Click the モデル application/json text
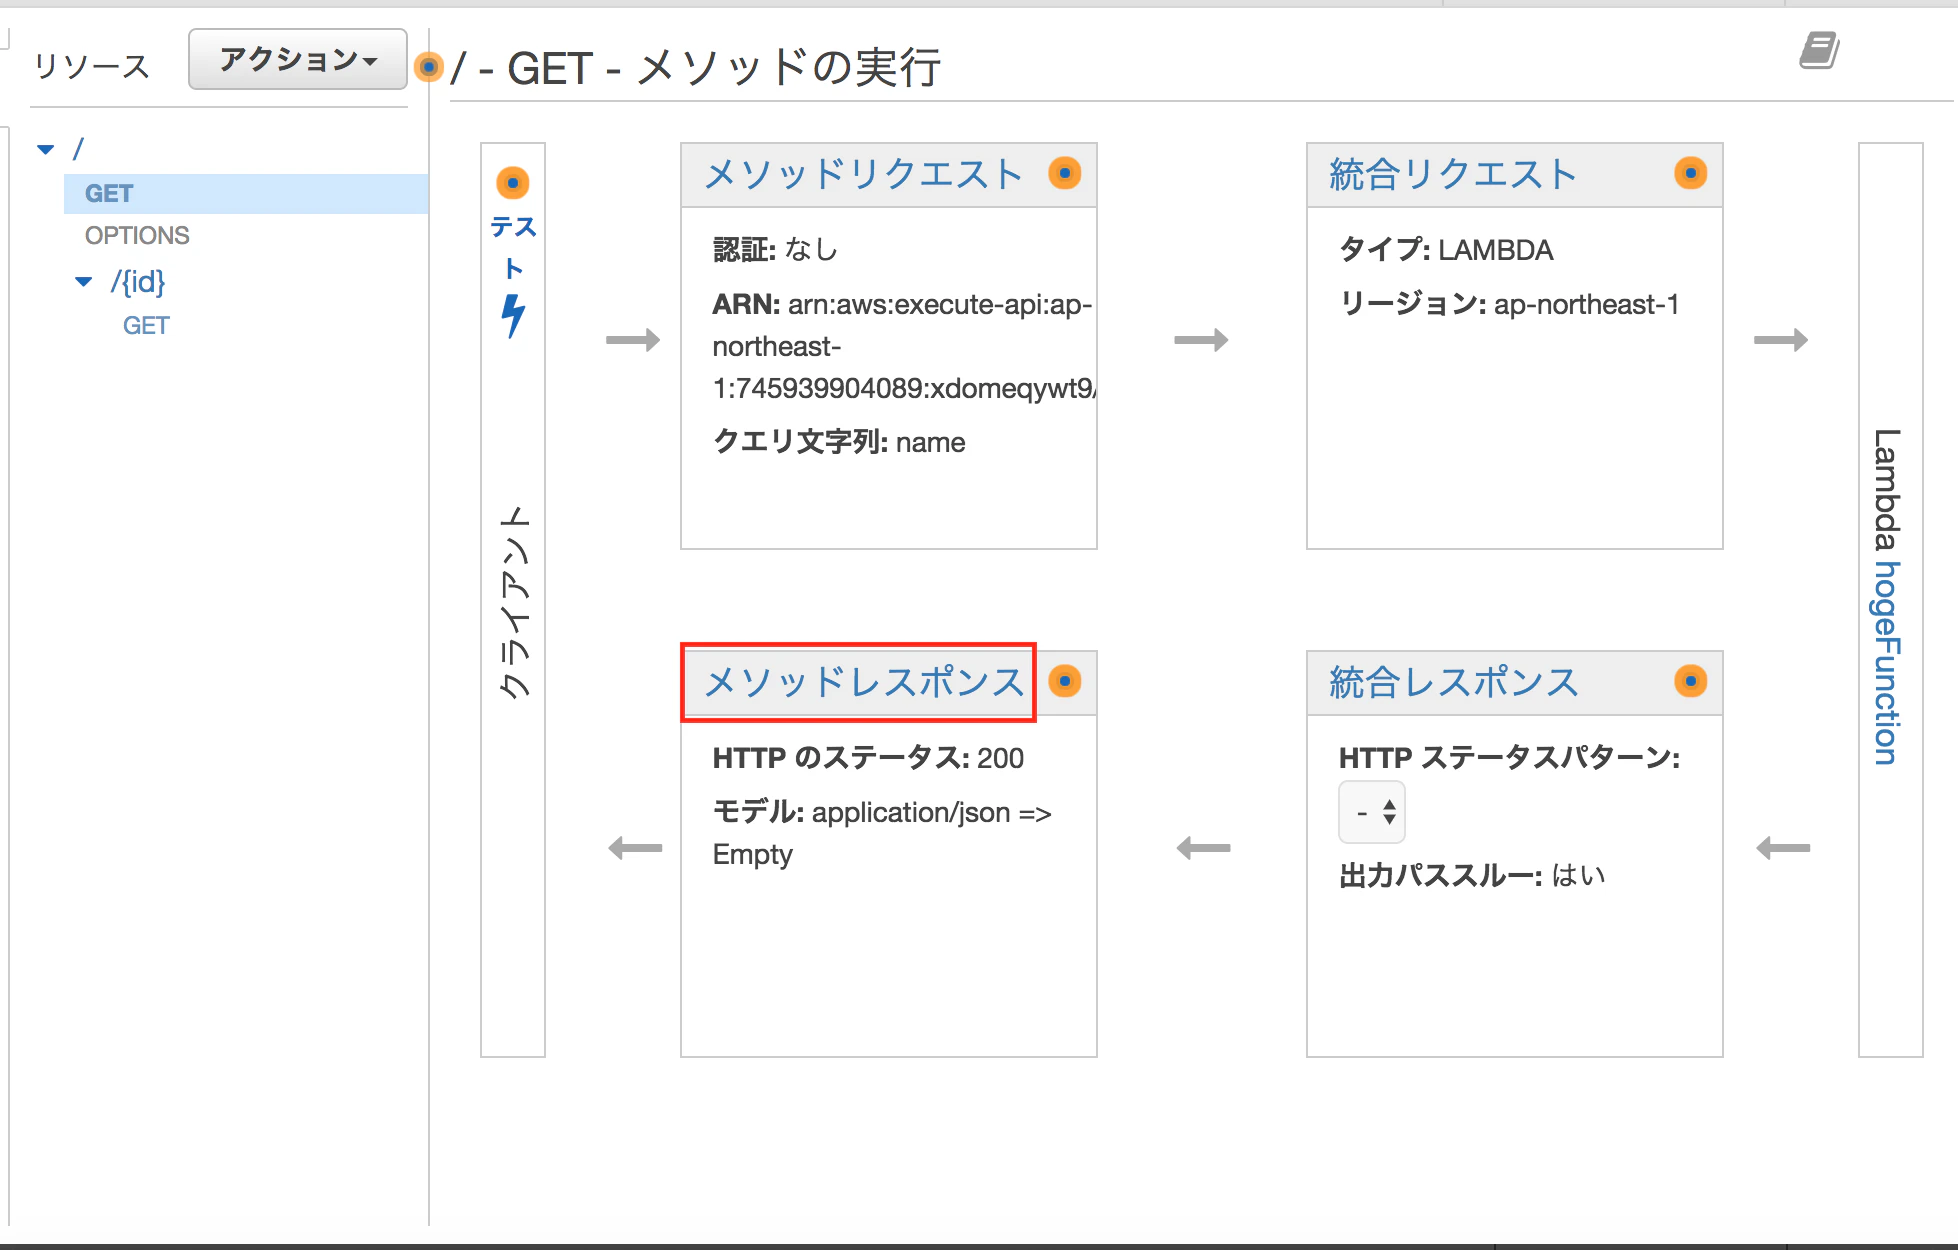This screenshot has height=1250, width=1958. pos(882,833)
